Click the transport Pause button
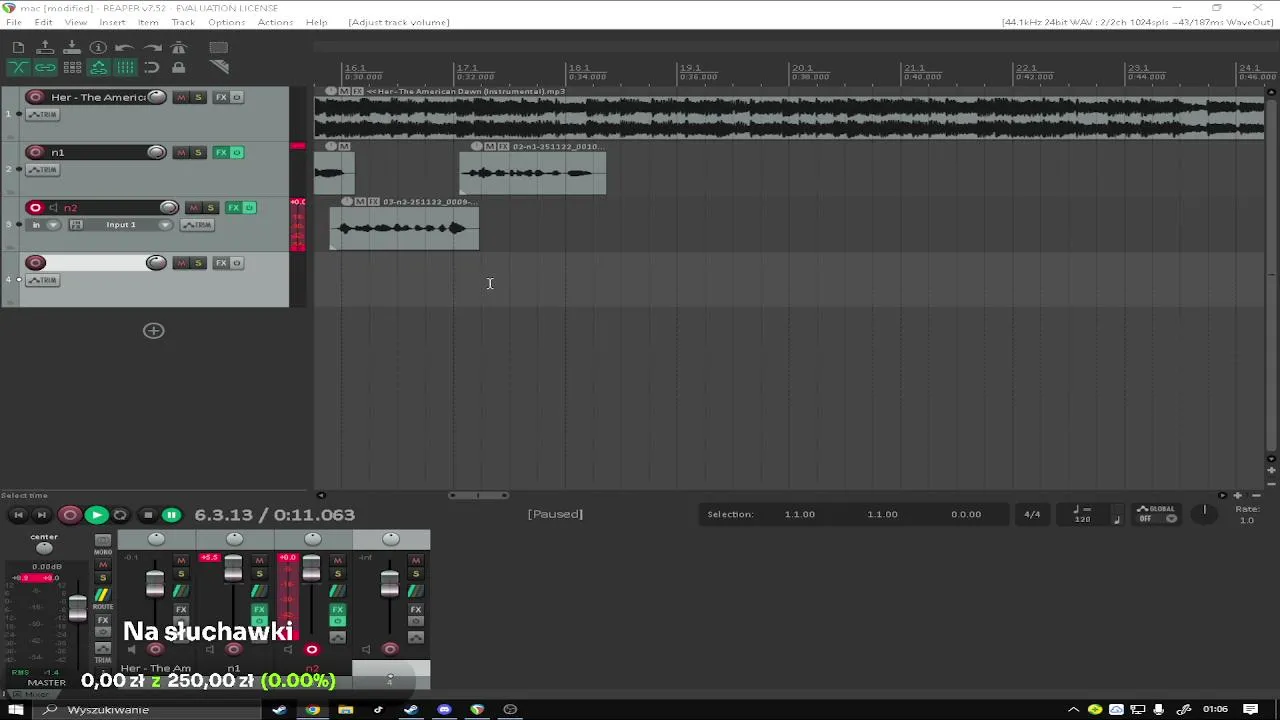This screenshot has width=1280, height=720. coord(171,515)
